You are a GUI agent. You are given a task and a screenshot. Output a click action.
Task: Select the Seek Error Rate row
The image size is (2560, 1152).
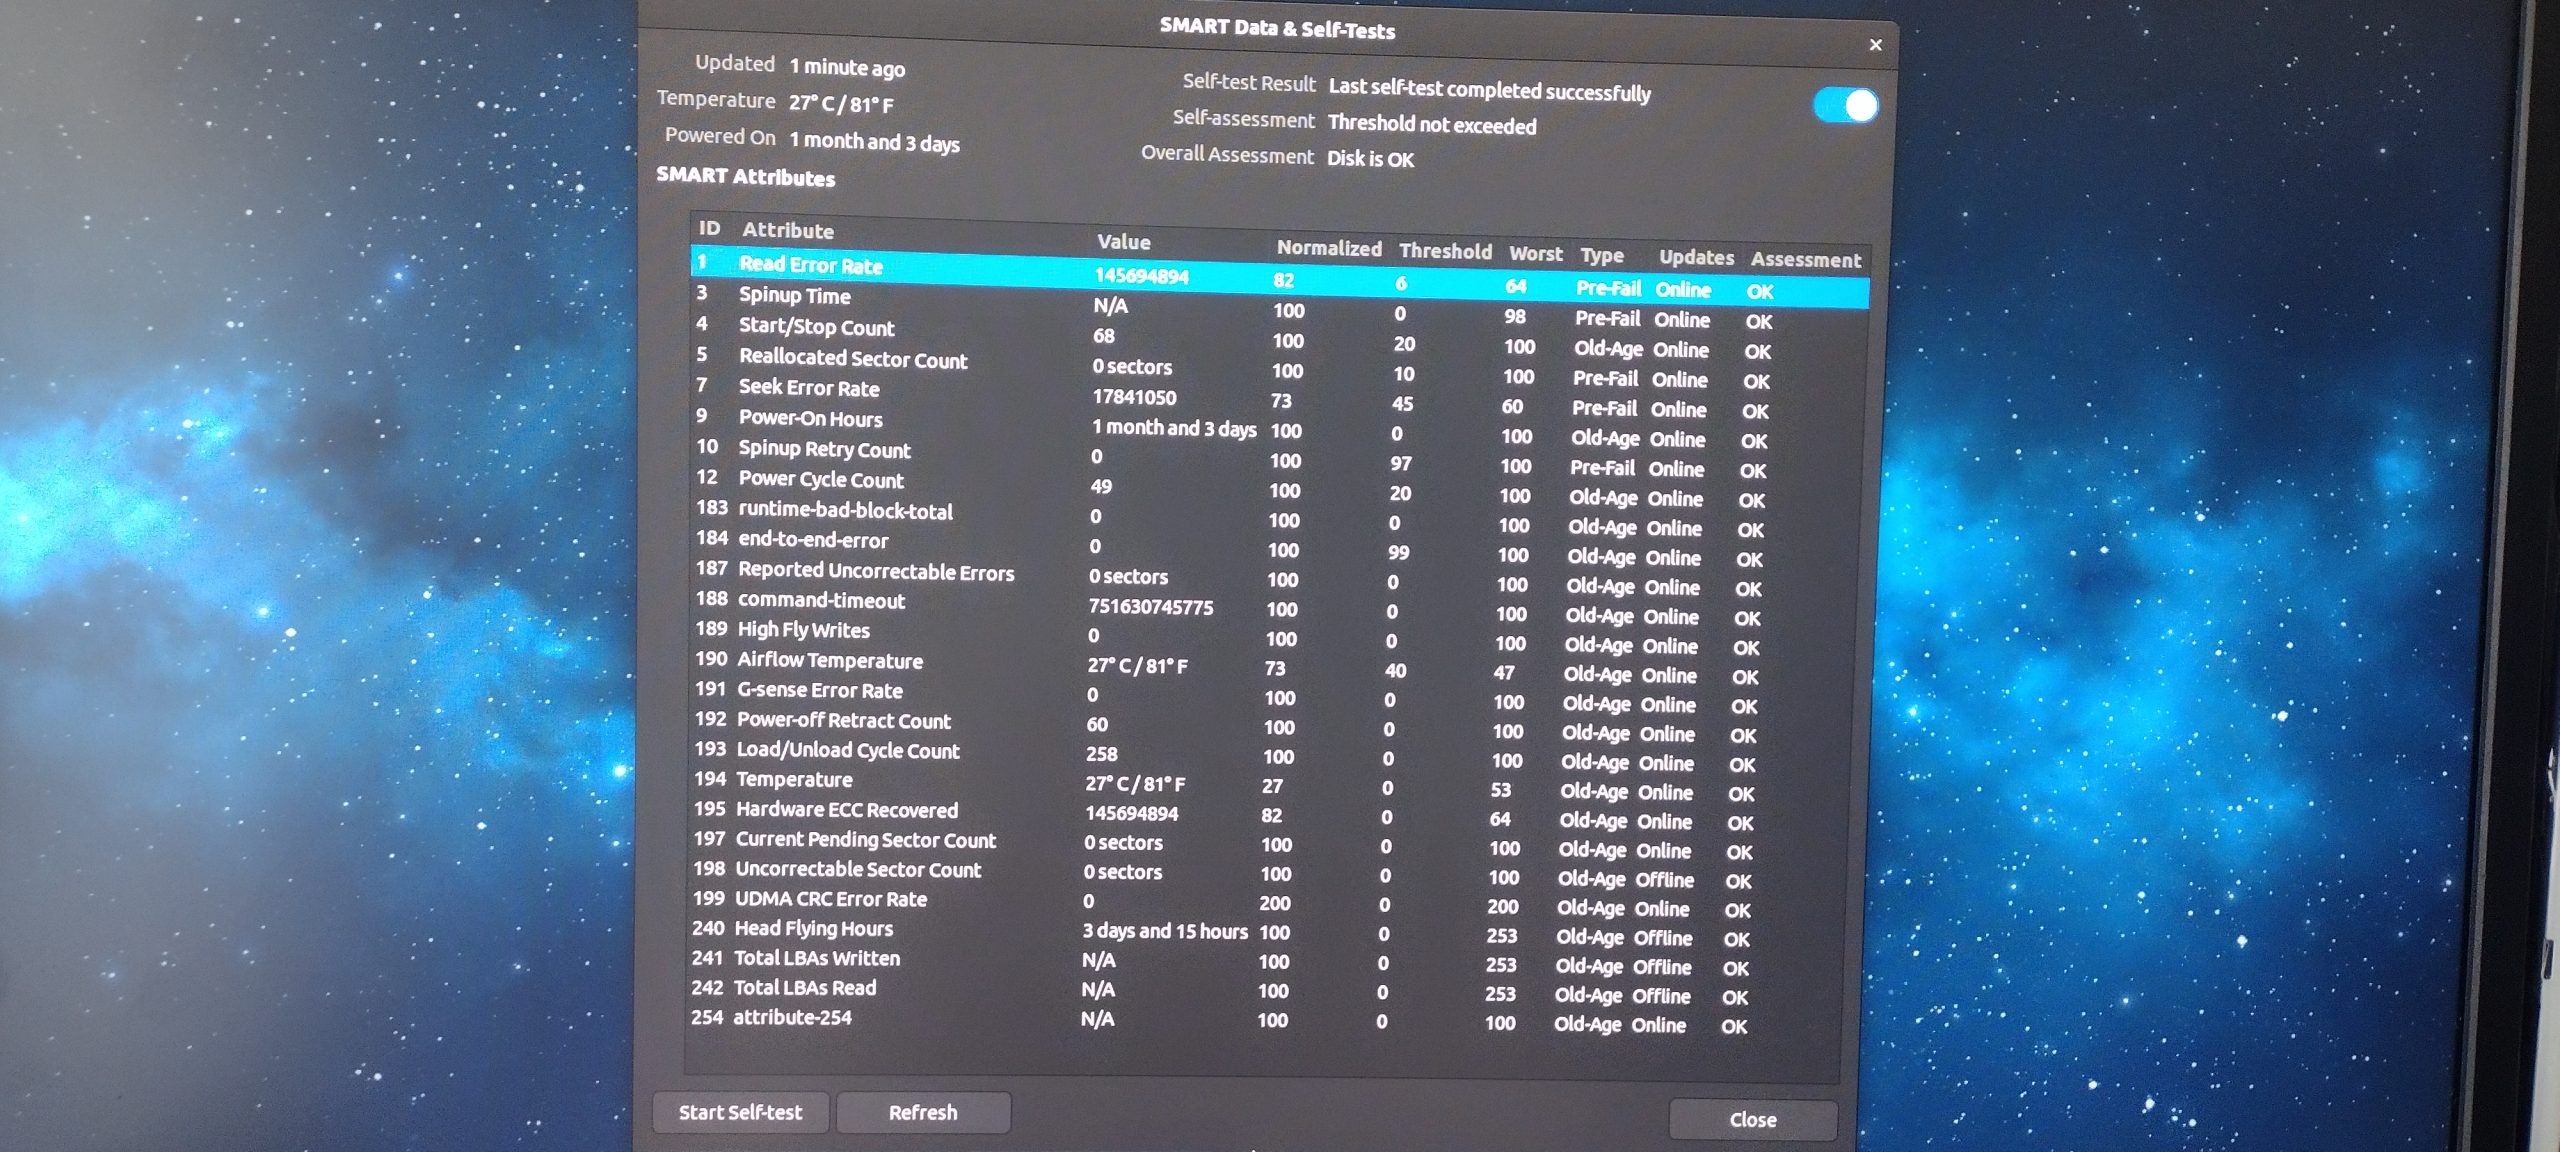(1277, 398)
